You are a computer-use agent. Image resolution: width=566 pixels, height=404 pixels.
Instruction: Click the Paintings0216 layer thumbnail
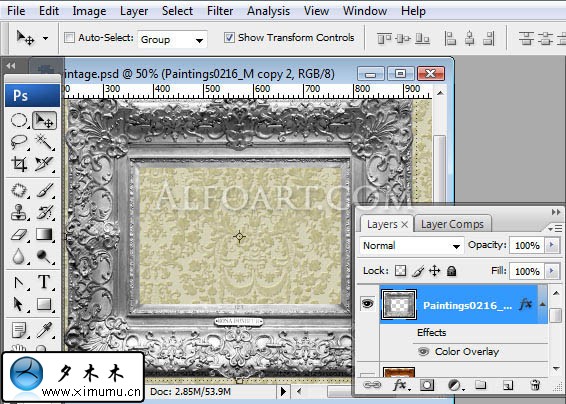pos(399,304)
